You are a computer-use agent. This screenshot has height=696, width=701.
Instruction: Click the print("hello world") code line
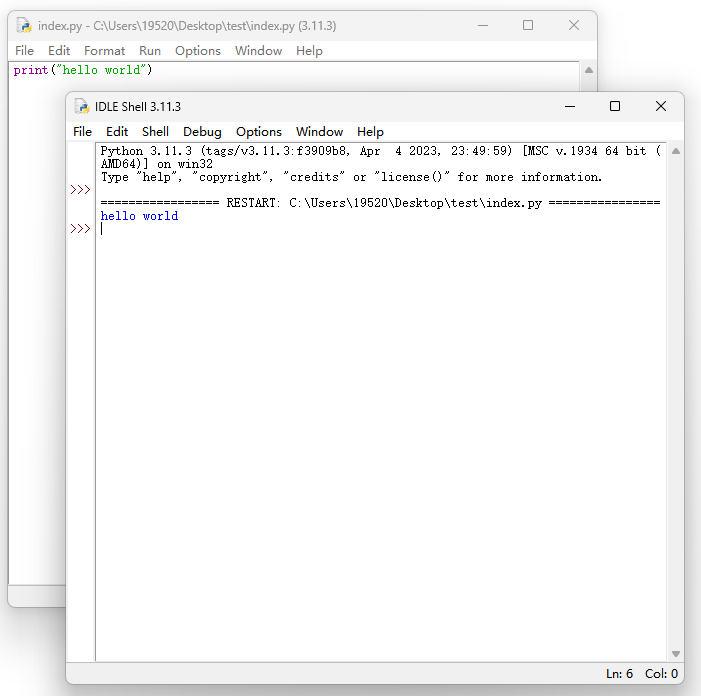(83, 70)
